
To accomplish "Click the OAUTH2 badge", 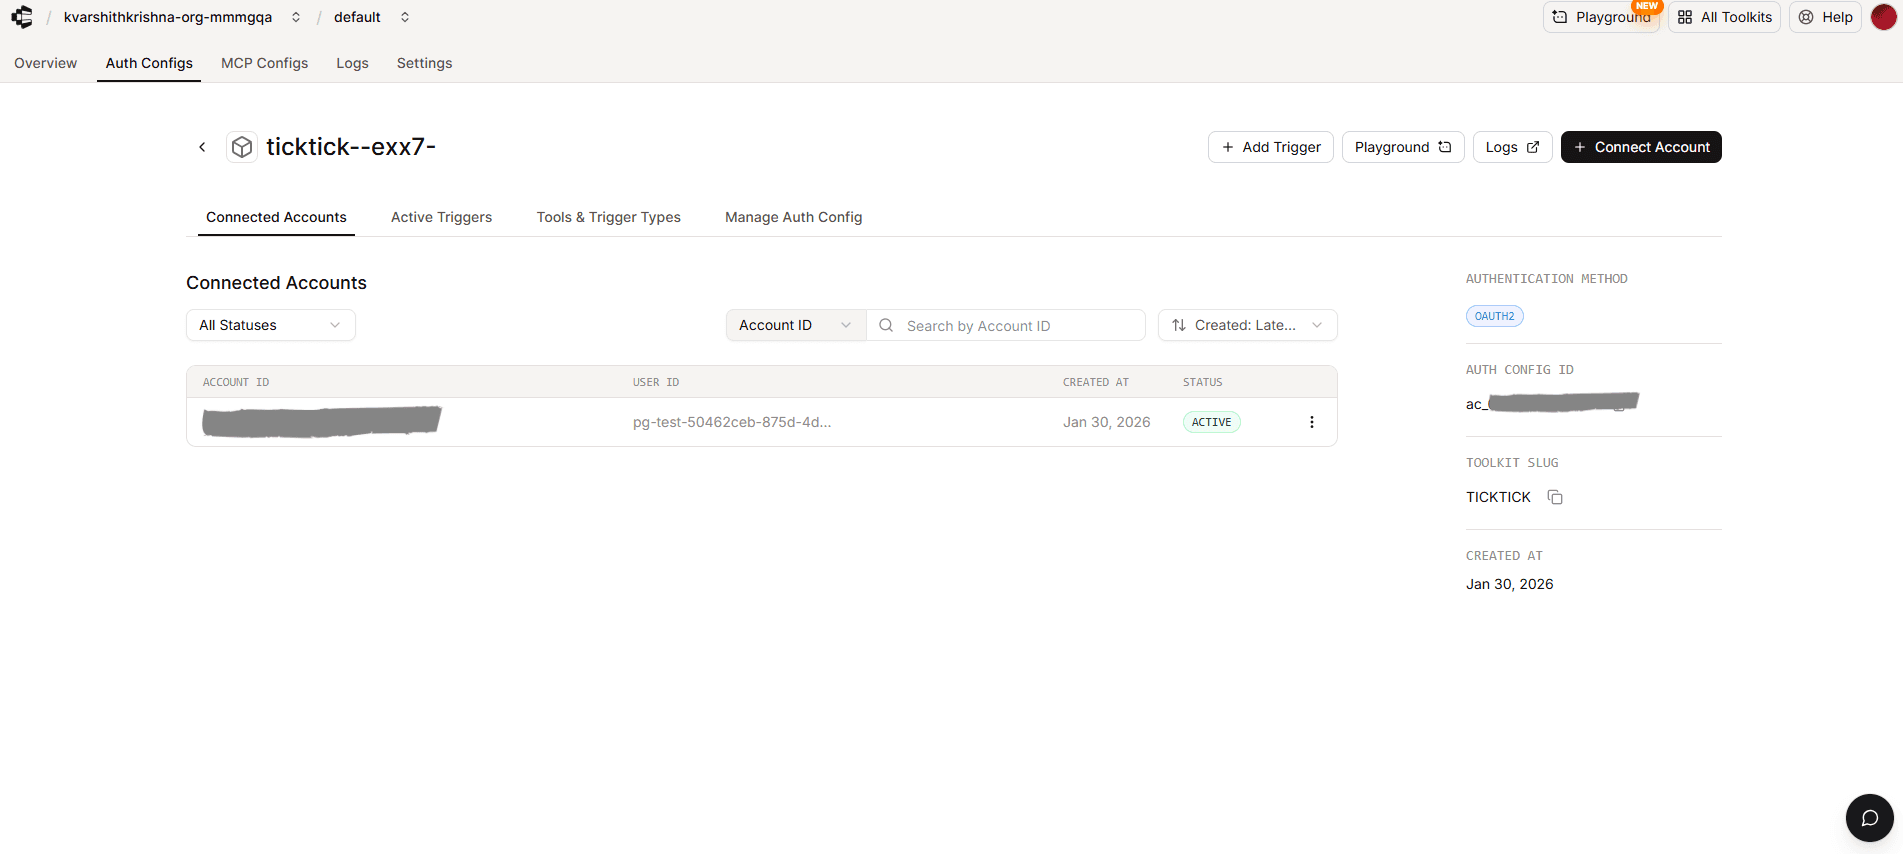I will (x=1495, y=316).
